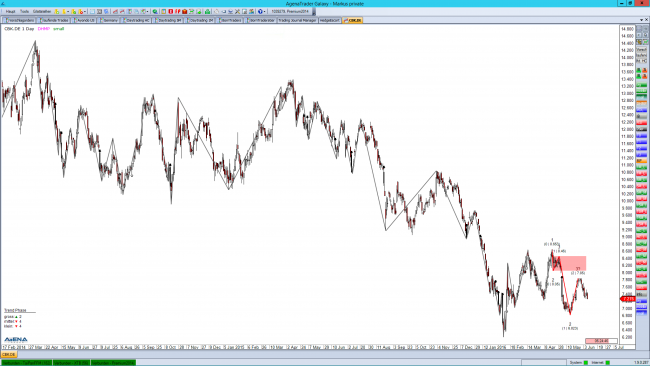Switch to the Daytrading 1M tab
Image resolution: width=650 pixels, height=366 pixels.
tap(200, 20)
